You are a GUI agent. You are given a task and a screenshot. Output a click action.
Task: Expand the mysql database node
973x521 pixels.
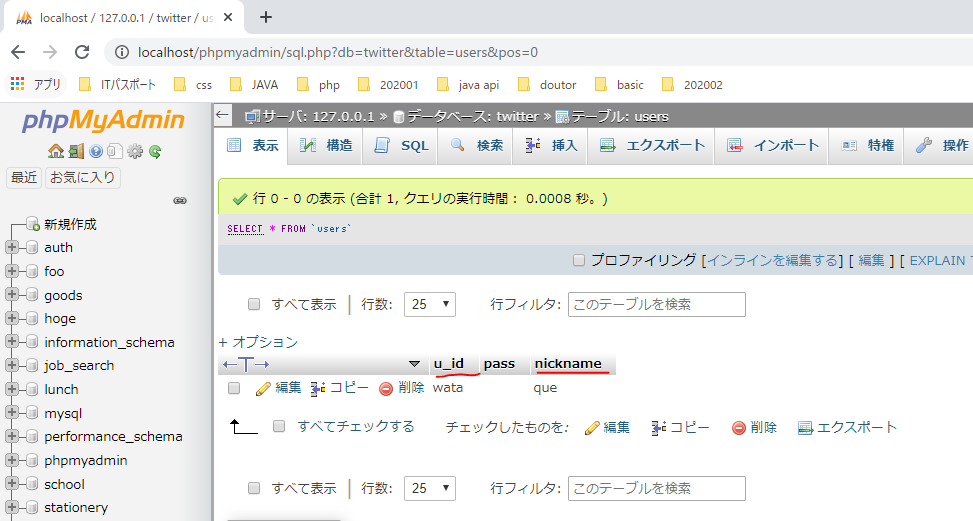[11, 412]
